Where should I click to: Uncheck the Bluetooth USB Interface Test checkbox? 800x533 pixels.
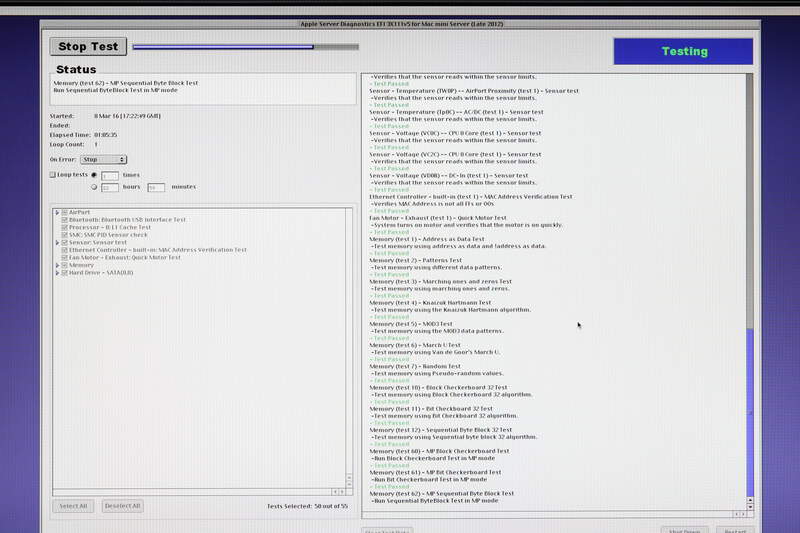tap(66, 220)
